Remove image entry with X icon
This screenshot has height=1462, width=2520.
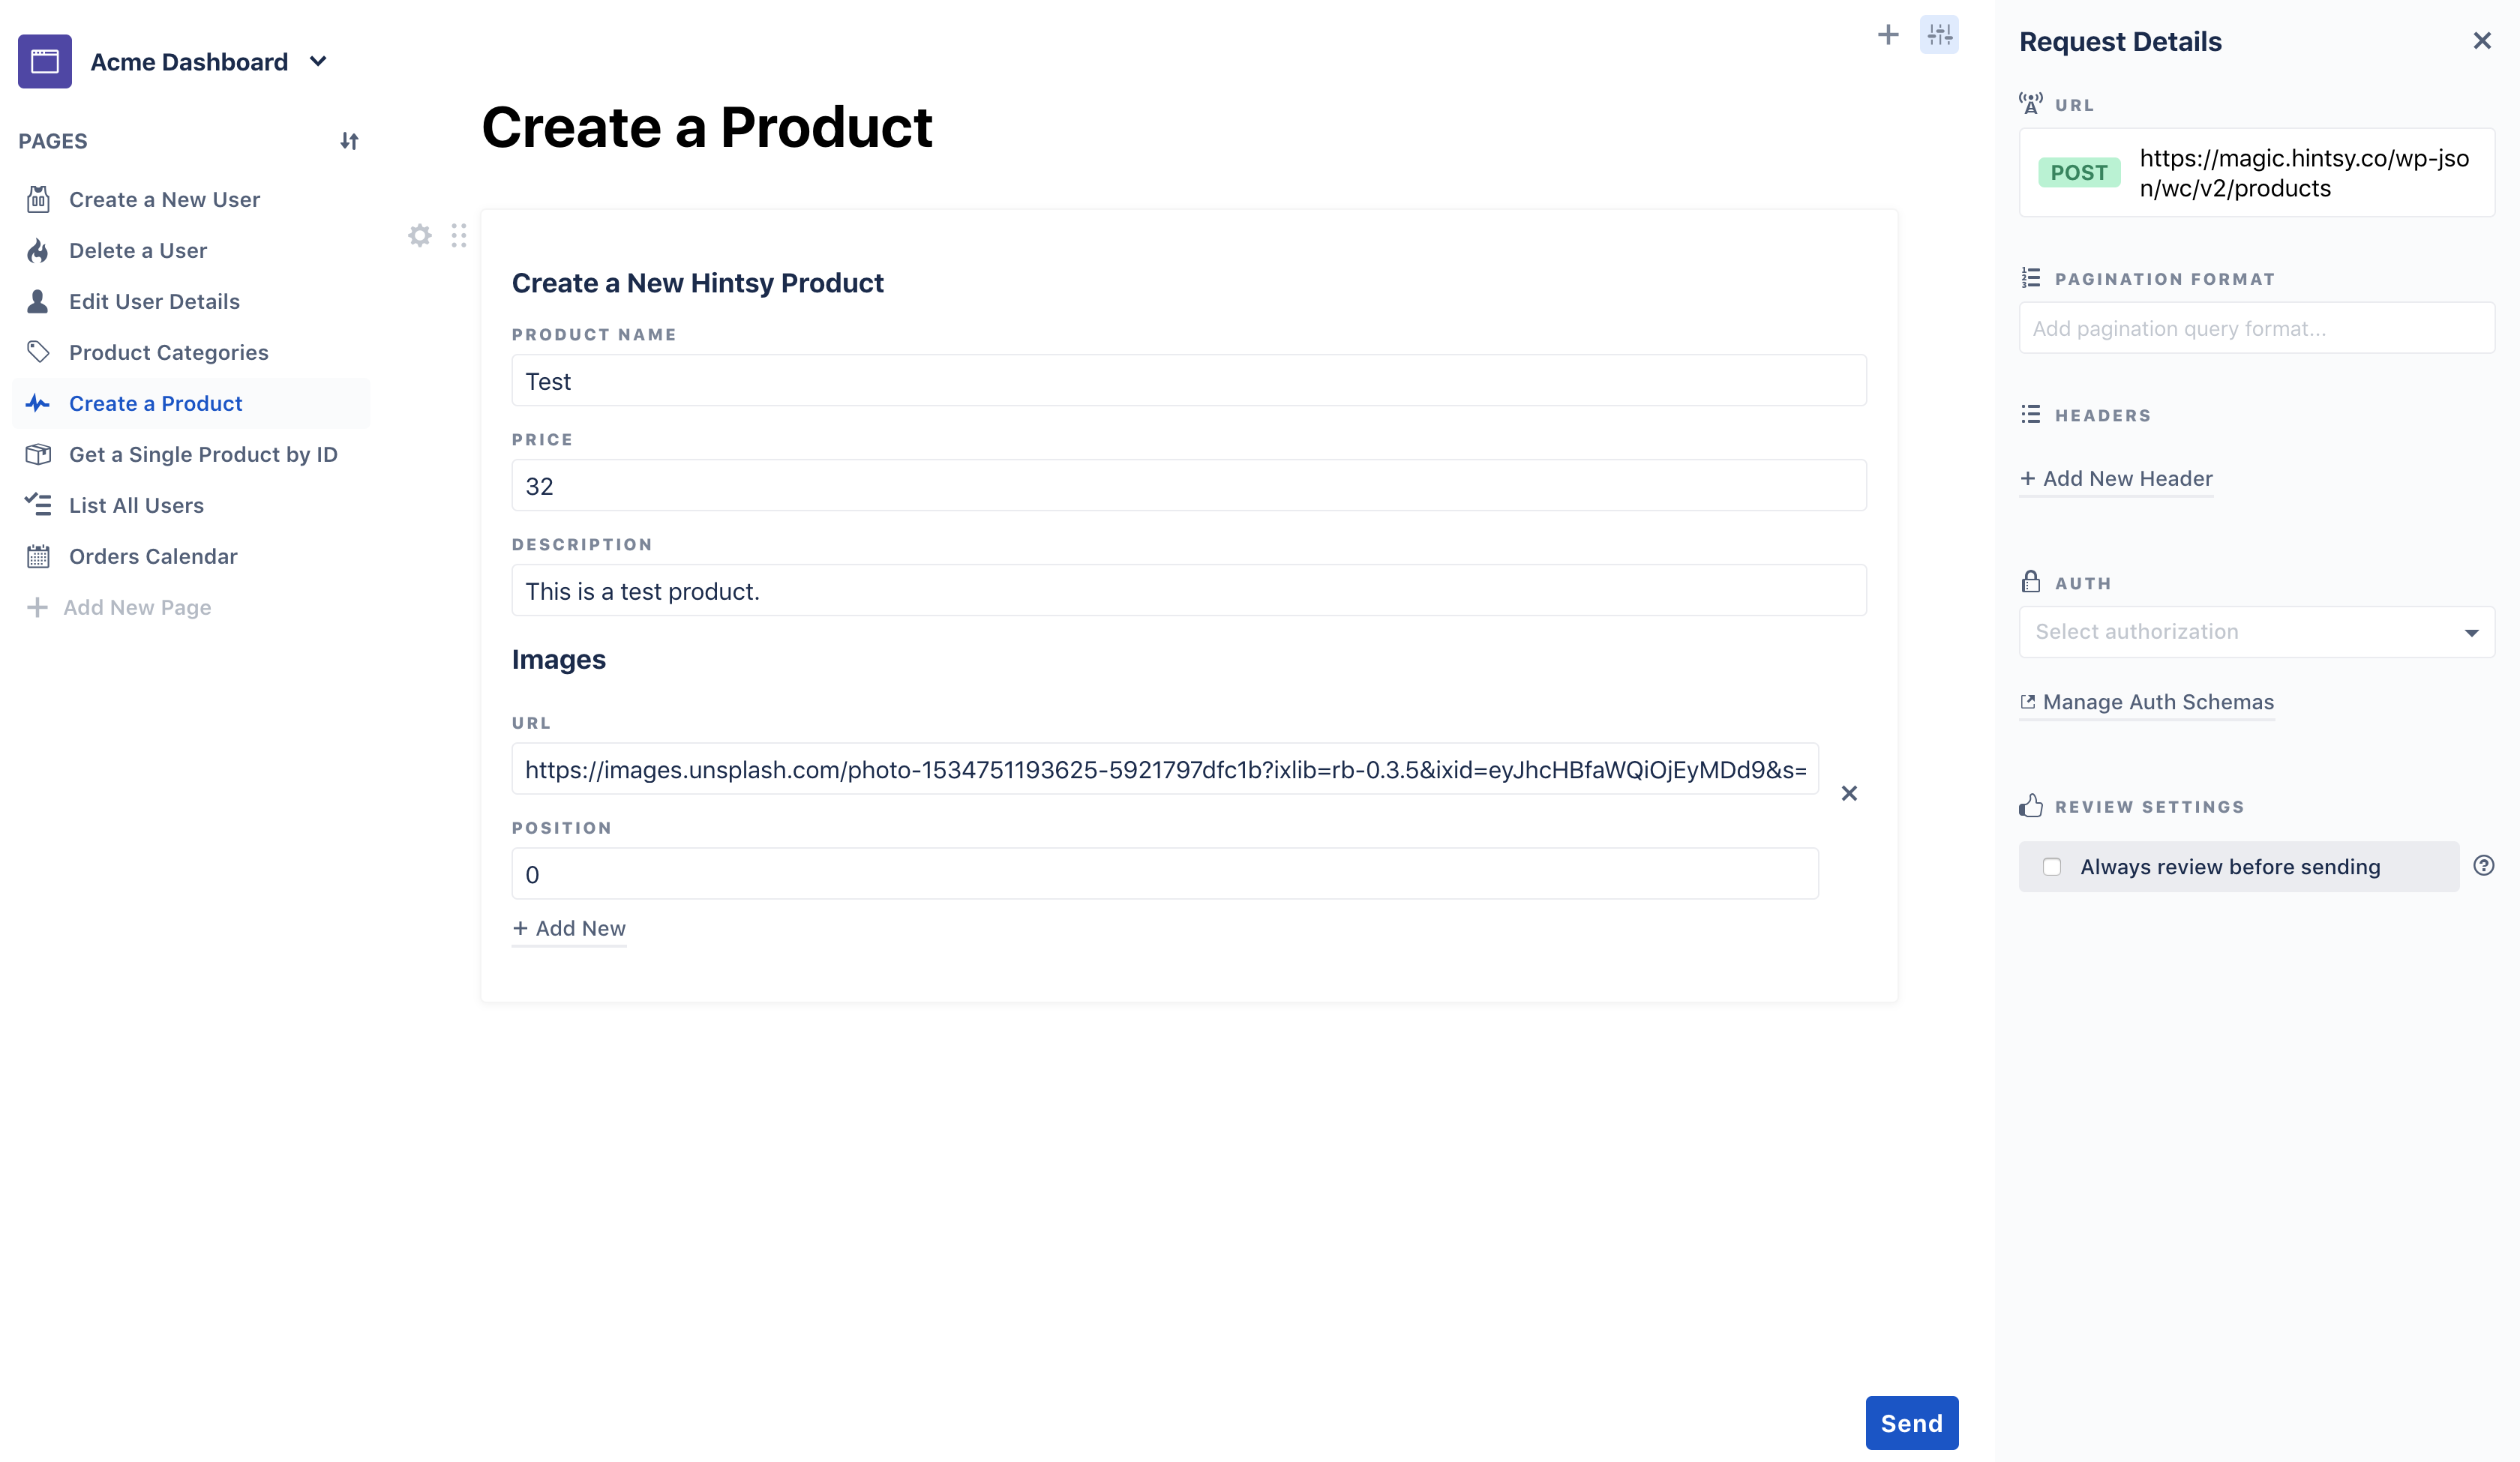pyautogui.click(x=1849, y=793)
